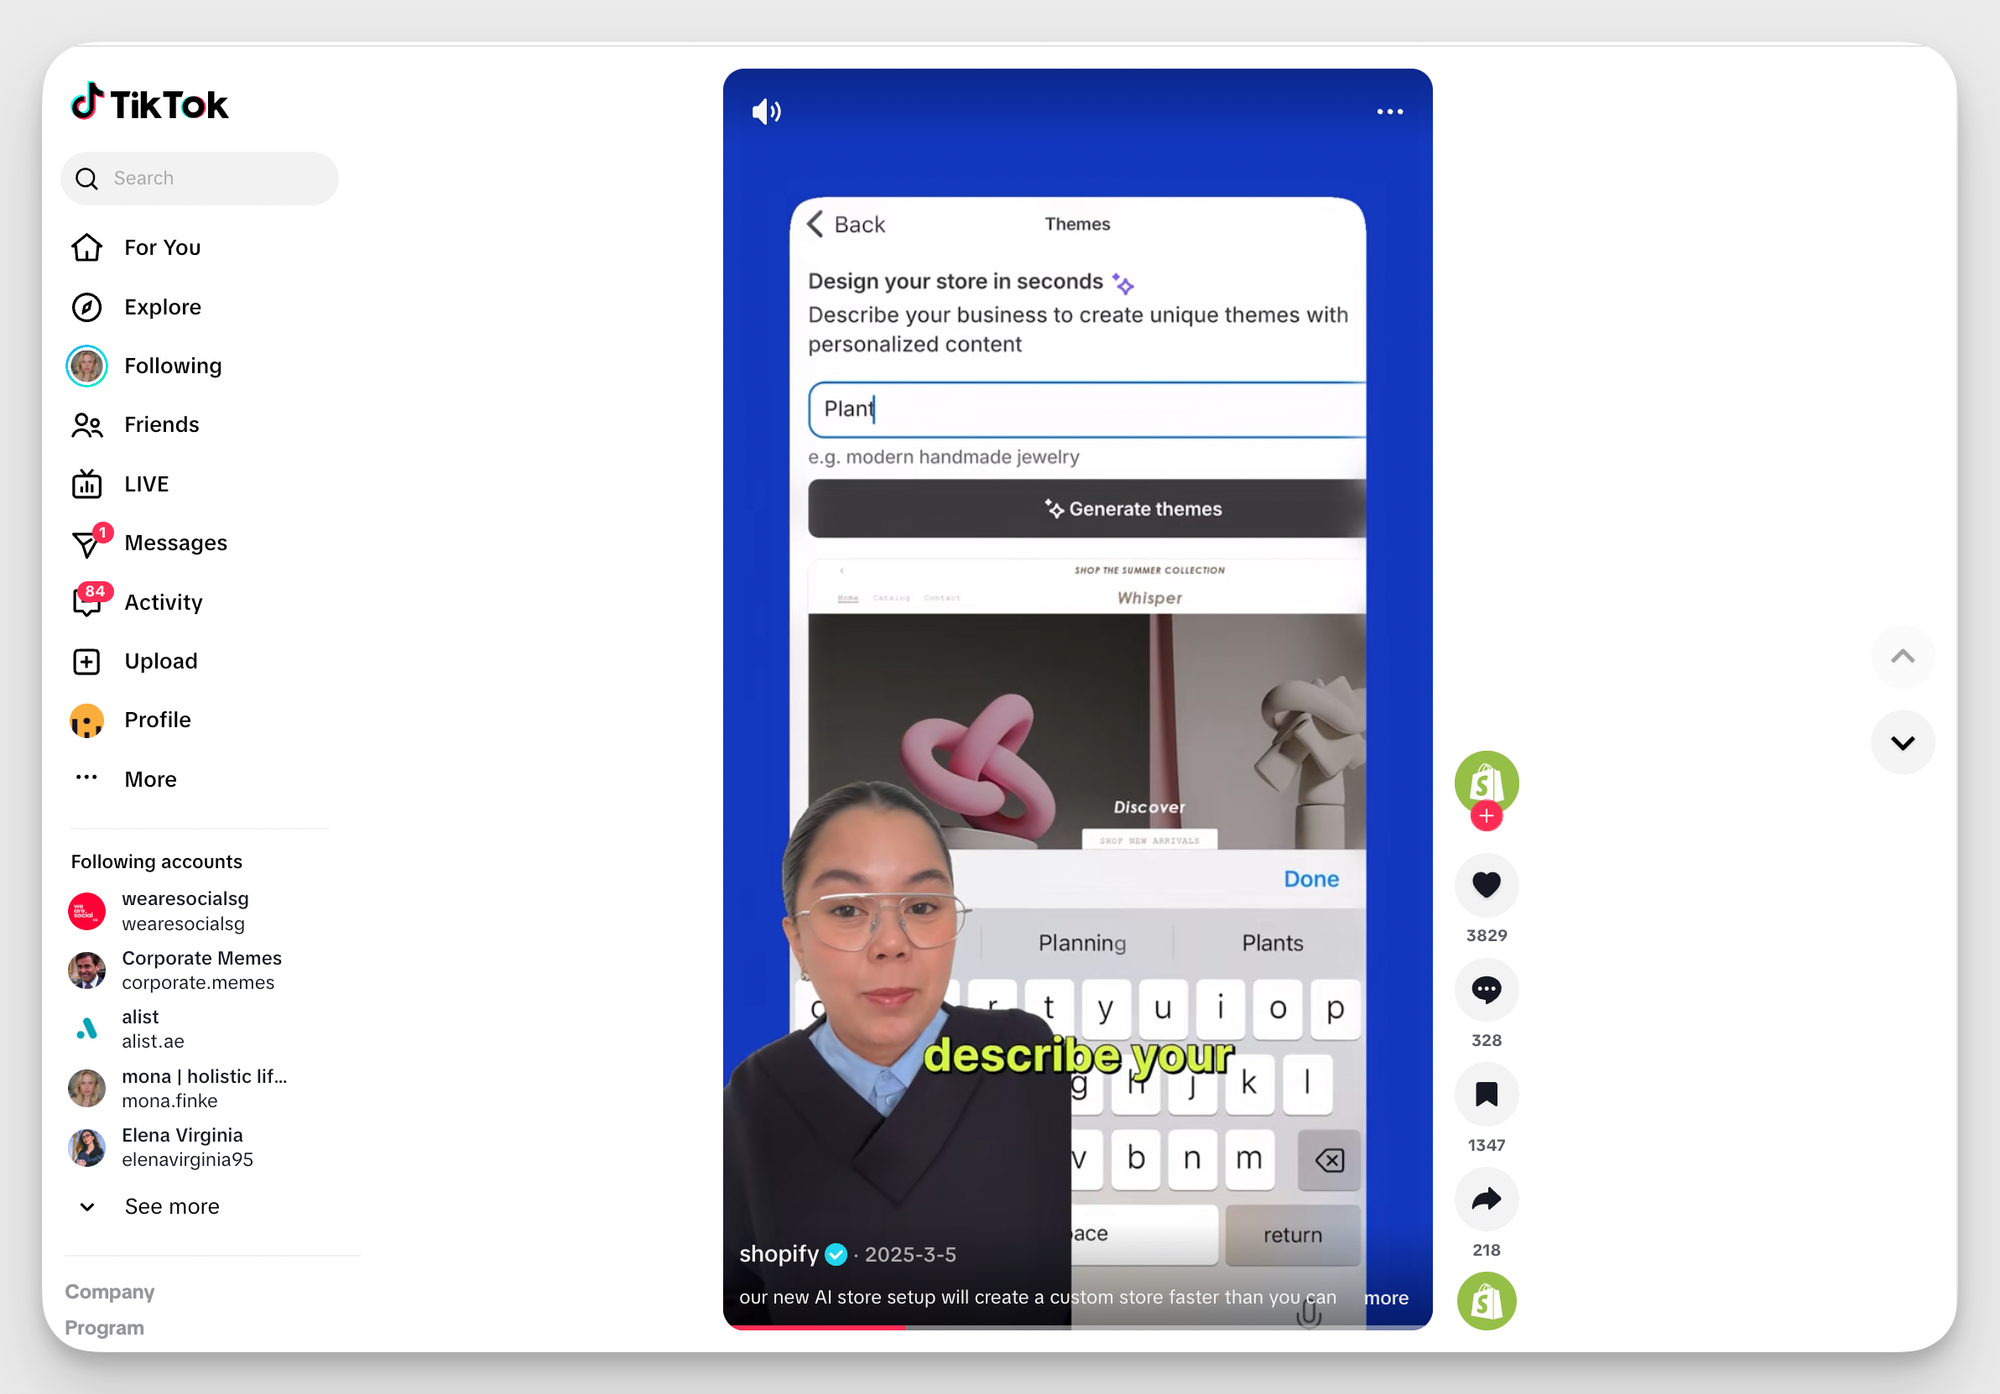Open the video options ellipsis menu
The height and width of the screenshot is (1394, 2000).
coord(1389,112)
